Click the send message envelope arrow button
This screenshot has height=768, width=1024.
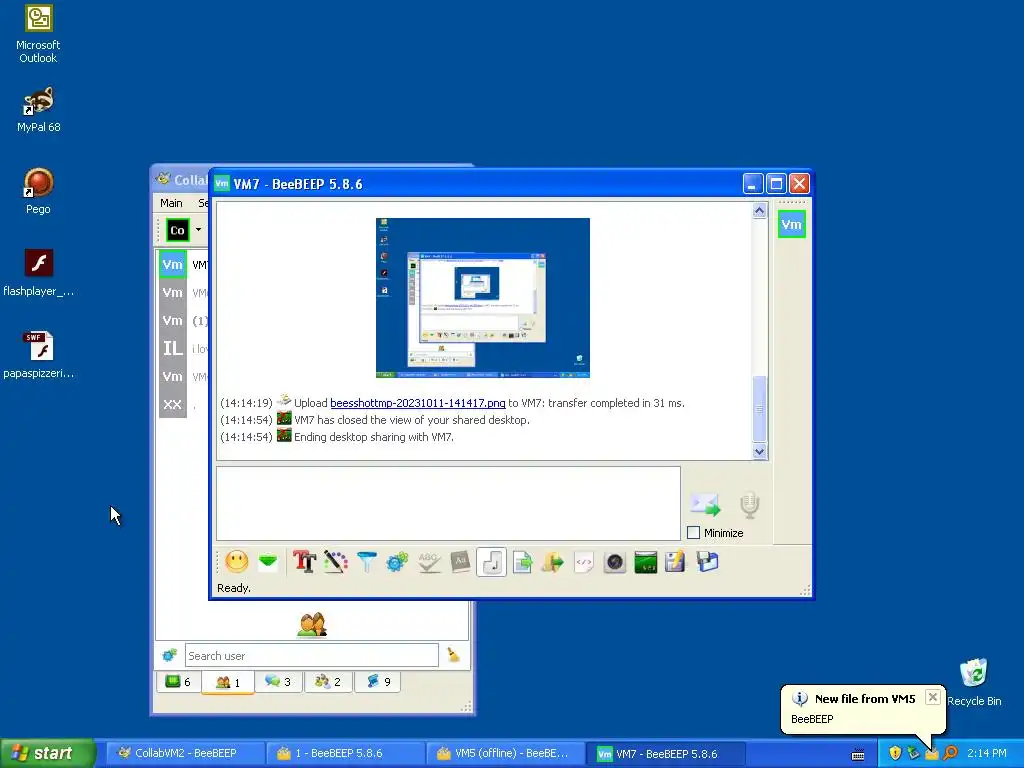(x=705, y=504)
